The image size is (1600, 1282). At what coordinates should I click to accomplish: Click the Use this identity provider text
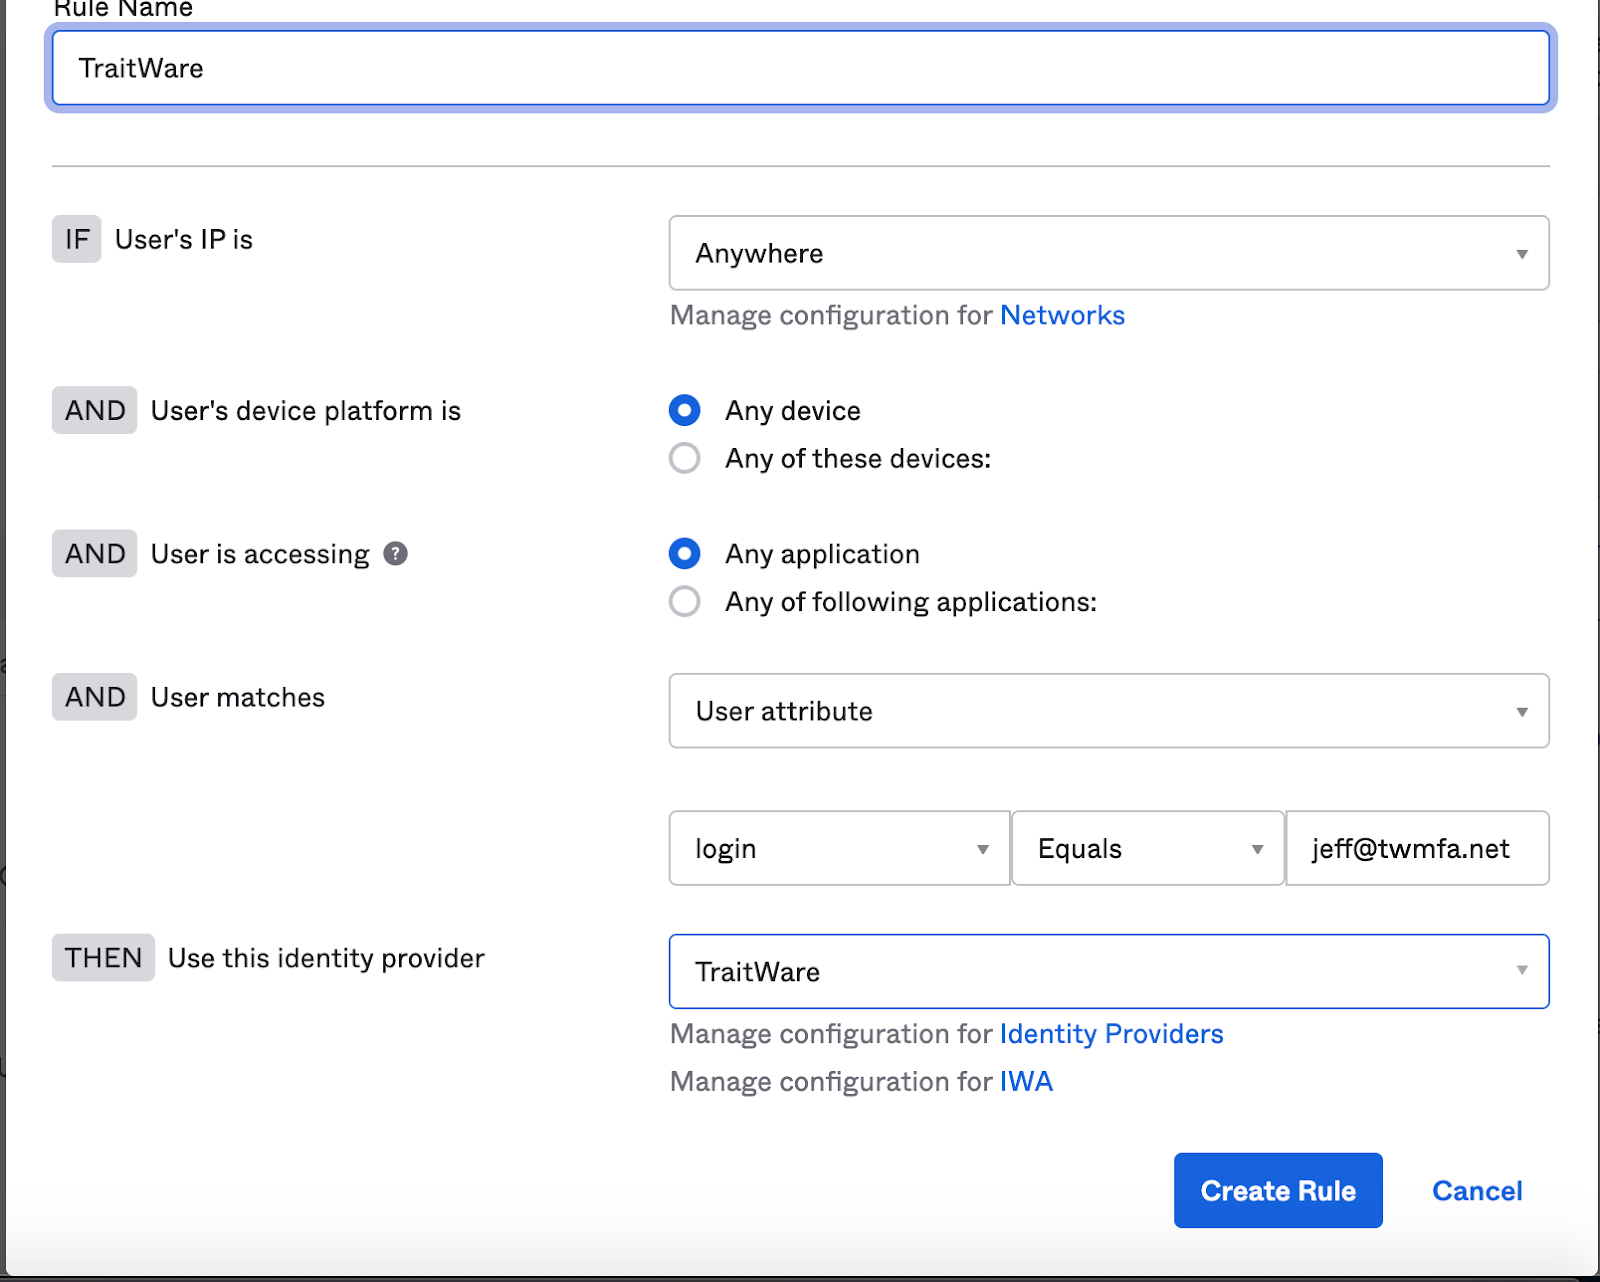click(x=326, y=958)
